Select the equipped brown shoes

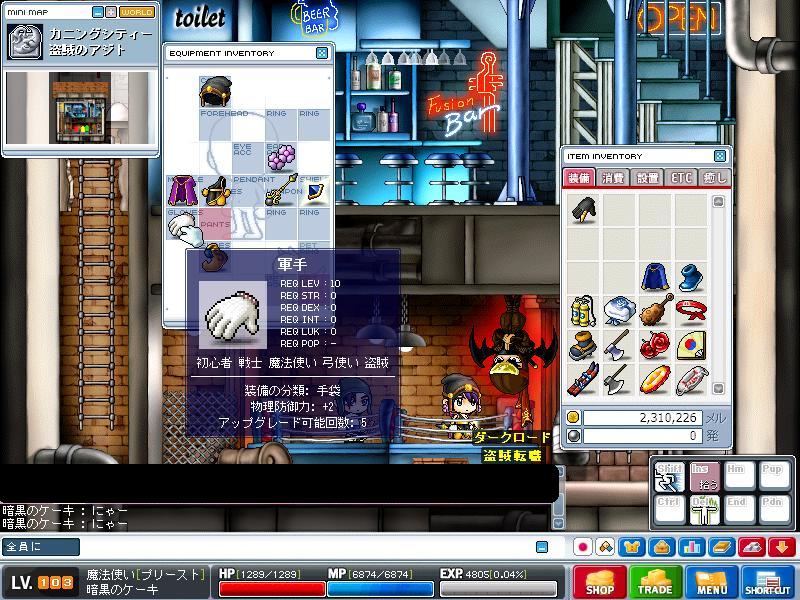click(x=214, y=258)
